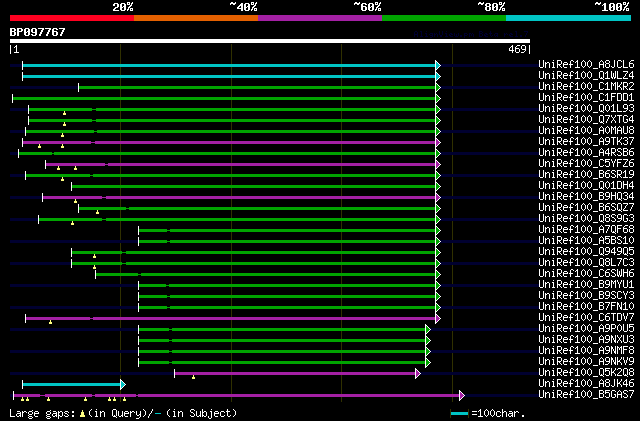Click the green ~80% legend segment

444,18
